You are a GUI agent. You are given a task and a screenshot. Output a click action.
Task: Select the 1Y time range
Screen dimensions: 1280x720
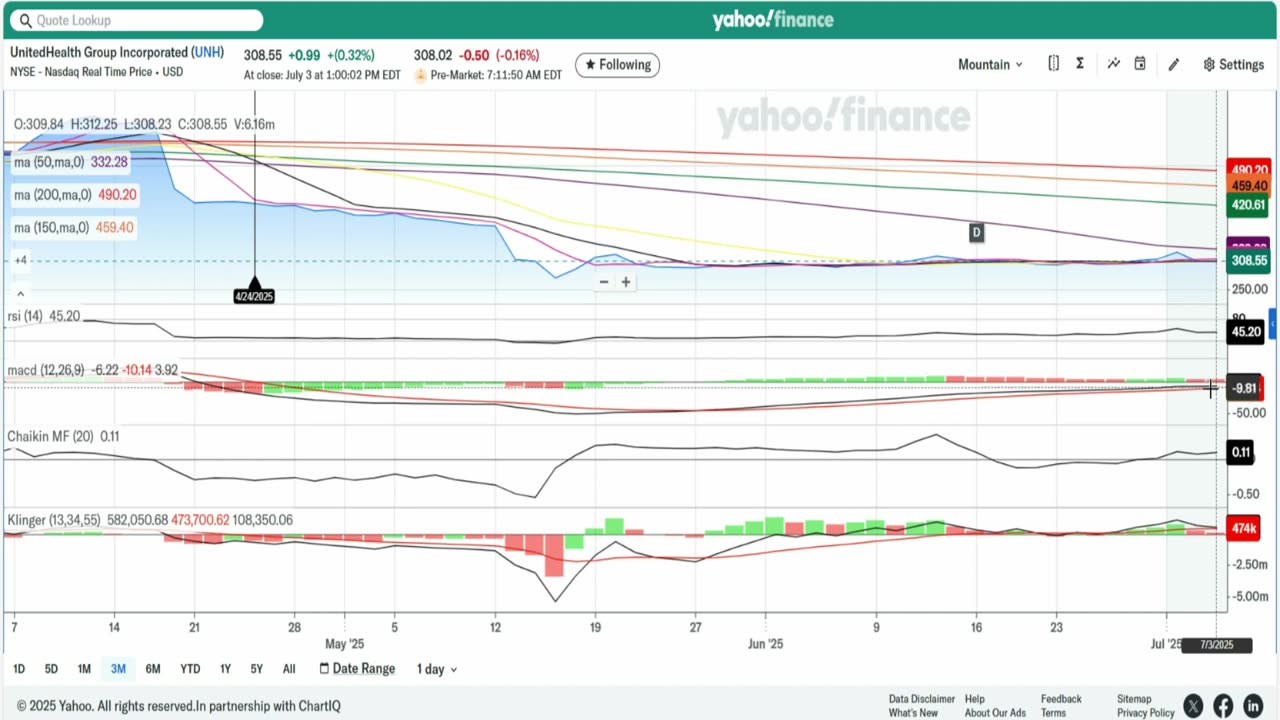pos(225,669)
